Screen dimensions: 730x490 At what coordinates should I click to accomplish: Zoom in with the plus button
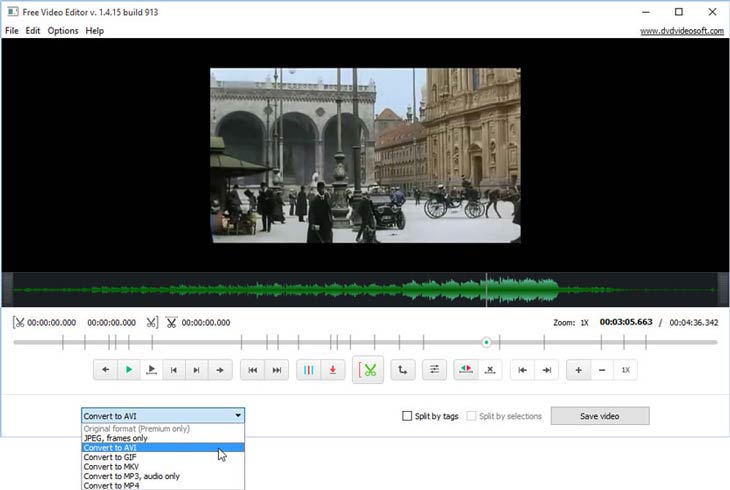578,370
